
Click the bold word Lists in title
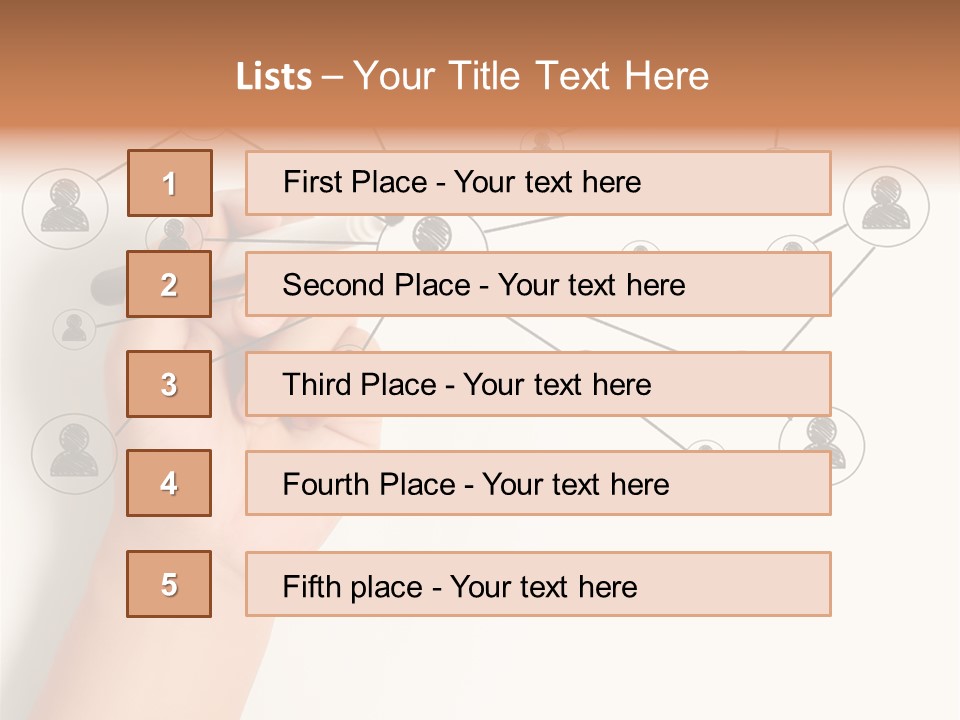click(274, 76)
